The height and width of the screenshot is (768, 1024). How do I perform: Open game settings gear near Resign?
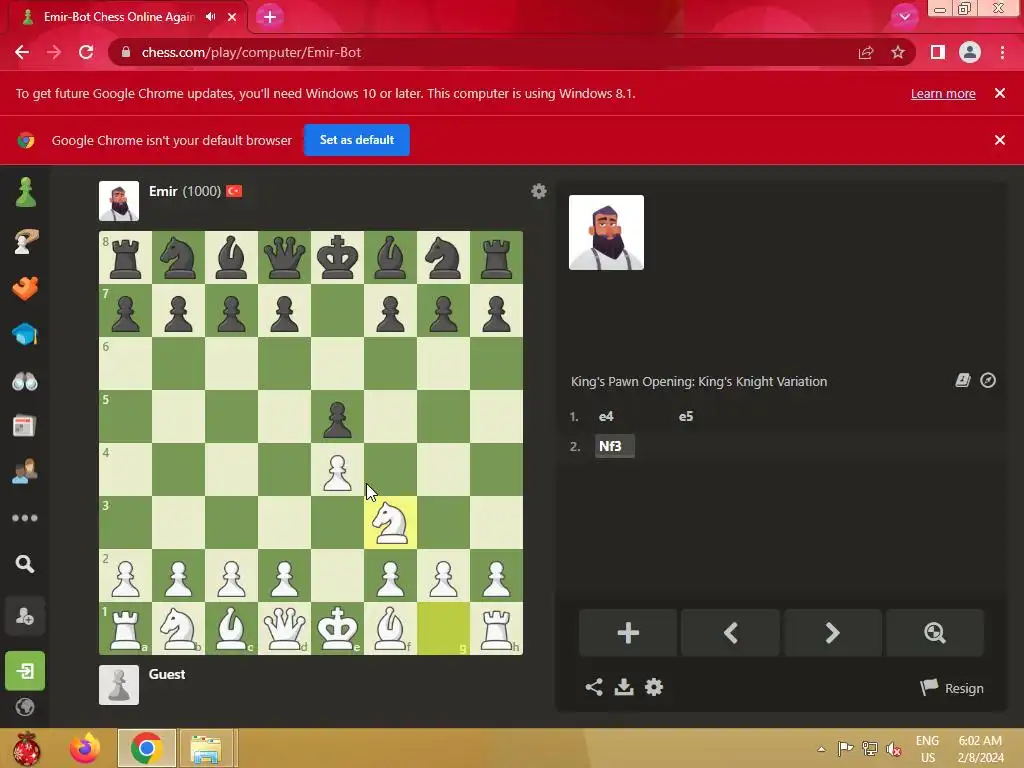(654, 687)
